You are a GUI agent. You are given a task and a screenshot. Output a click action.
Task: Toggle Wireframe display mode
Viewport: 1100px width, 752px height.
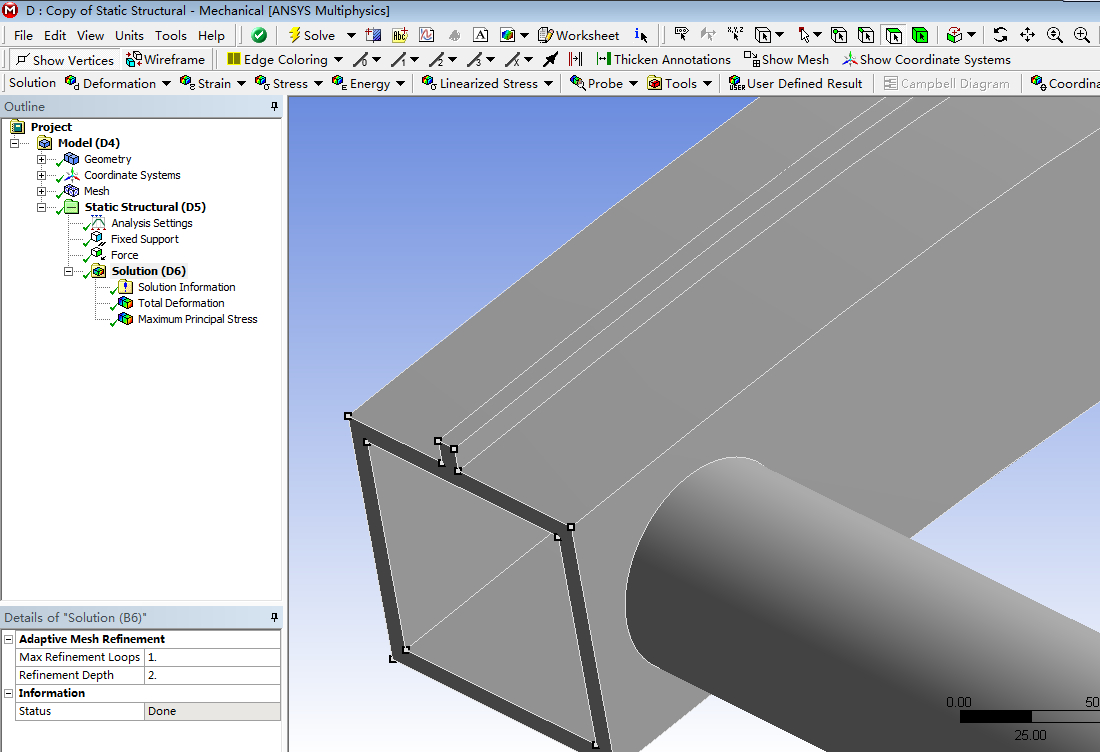[166, 60]
